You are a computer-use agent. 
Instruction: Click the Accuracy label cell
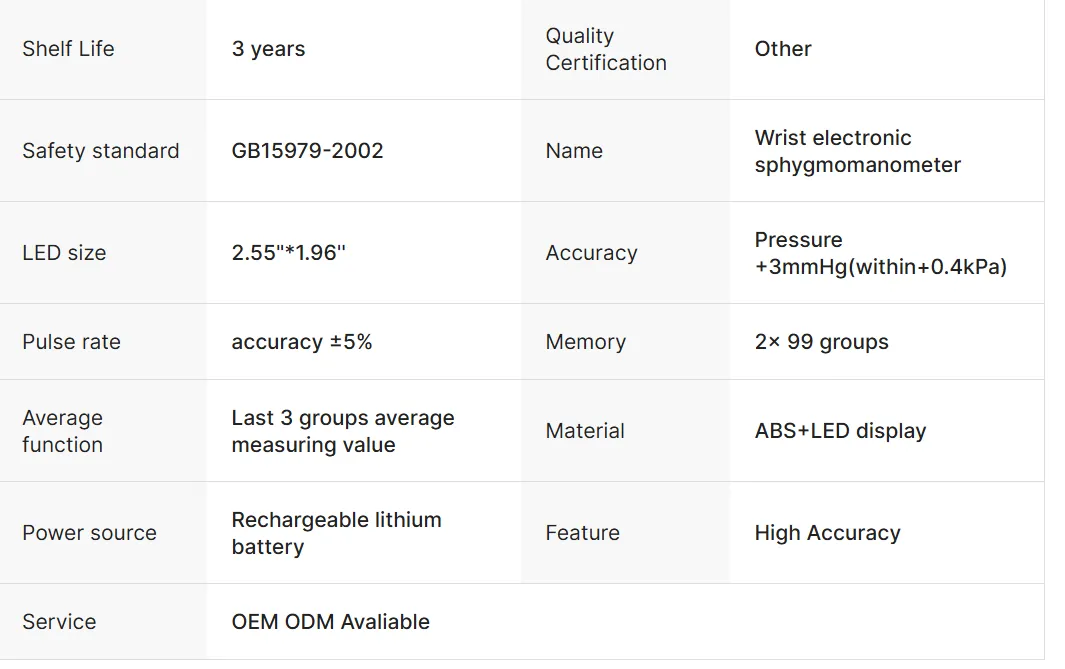tap(626, 253)
